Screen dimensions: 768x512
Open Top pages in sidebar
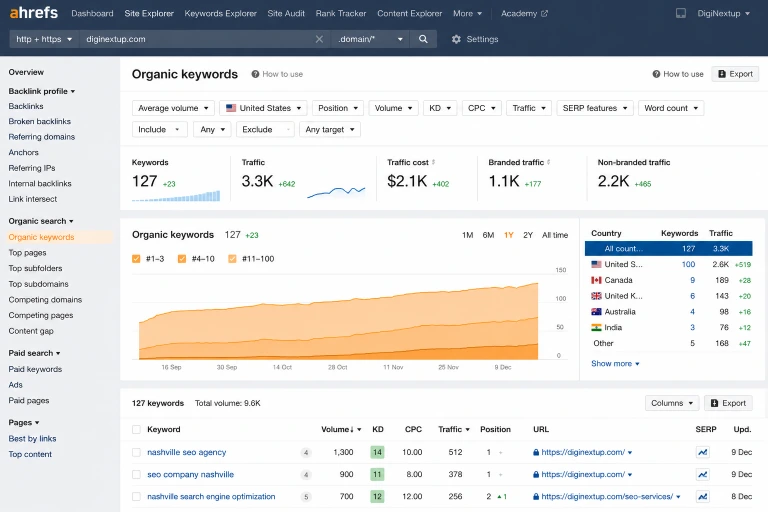click(x=27, y=253)
